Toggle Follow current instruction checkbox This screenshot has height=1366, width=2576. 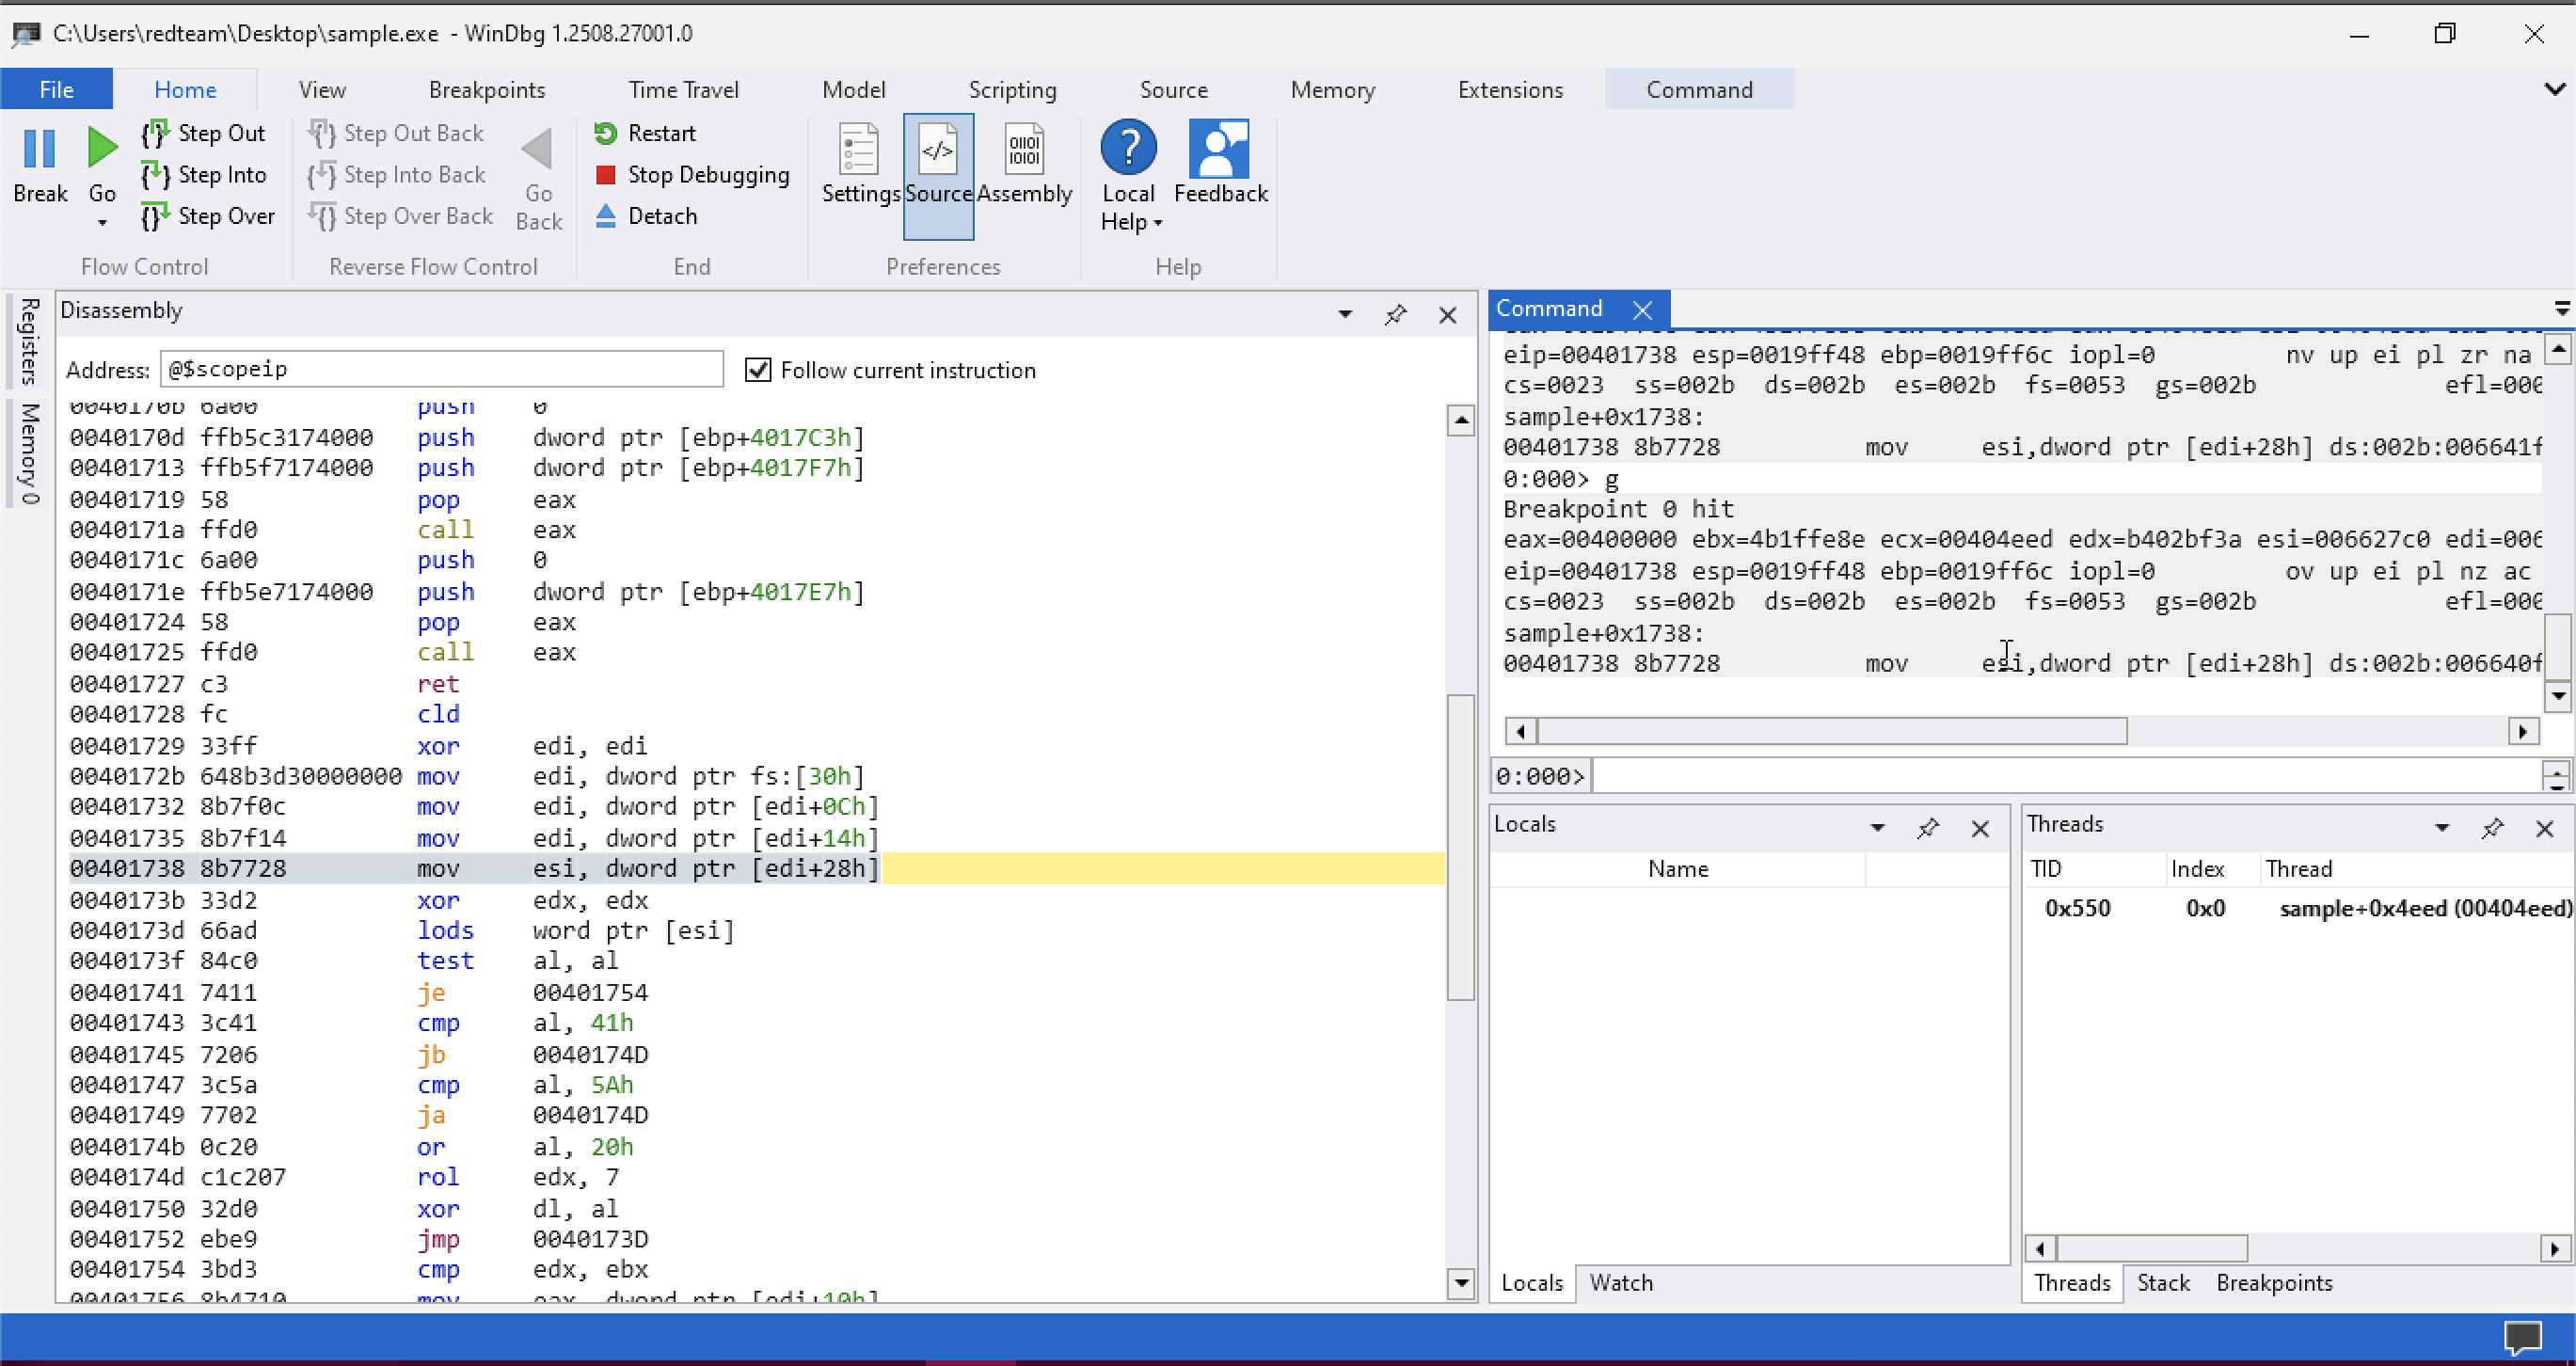pos(758,370)
